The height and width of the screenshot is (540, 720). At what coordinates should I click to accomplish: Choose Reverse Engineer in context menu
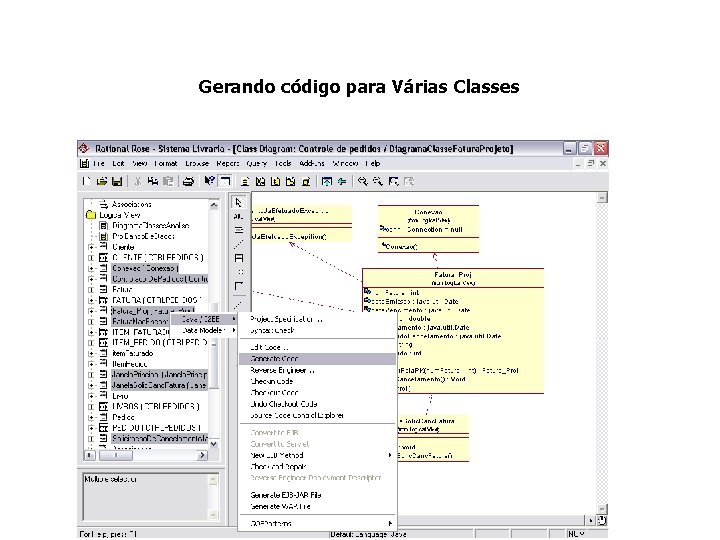(317, 370)
